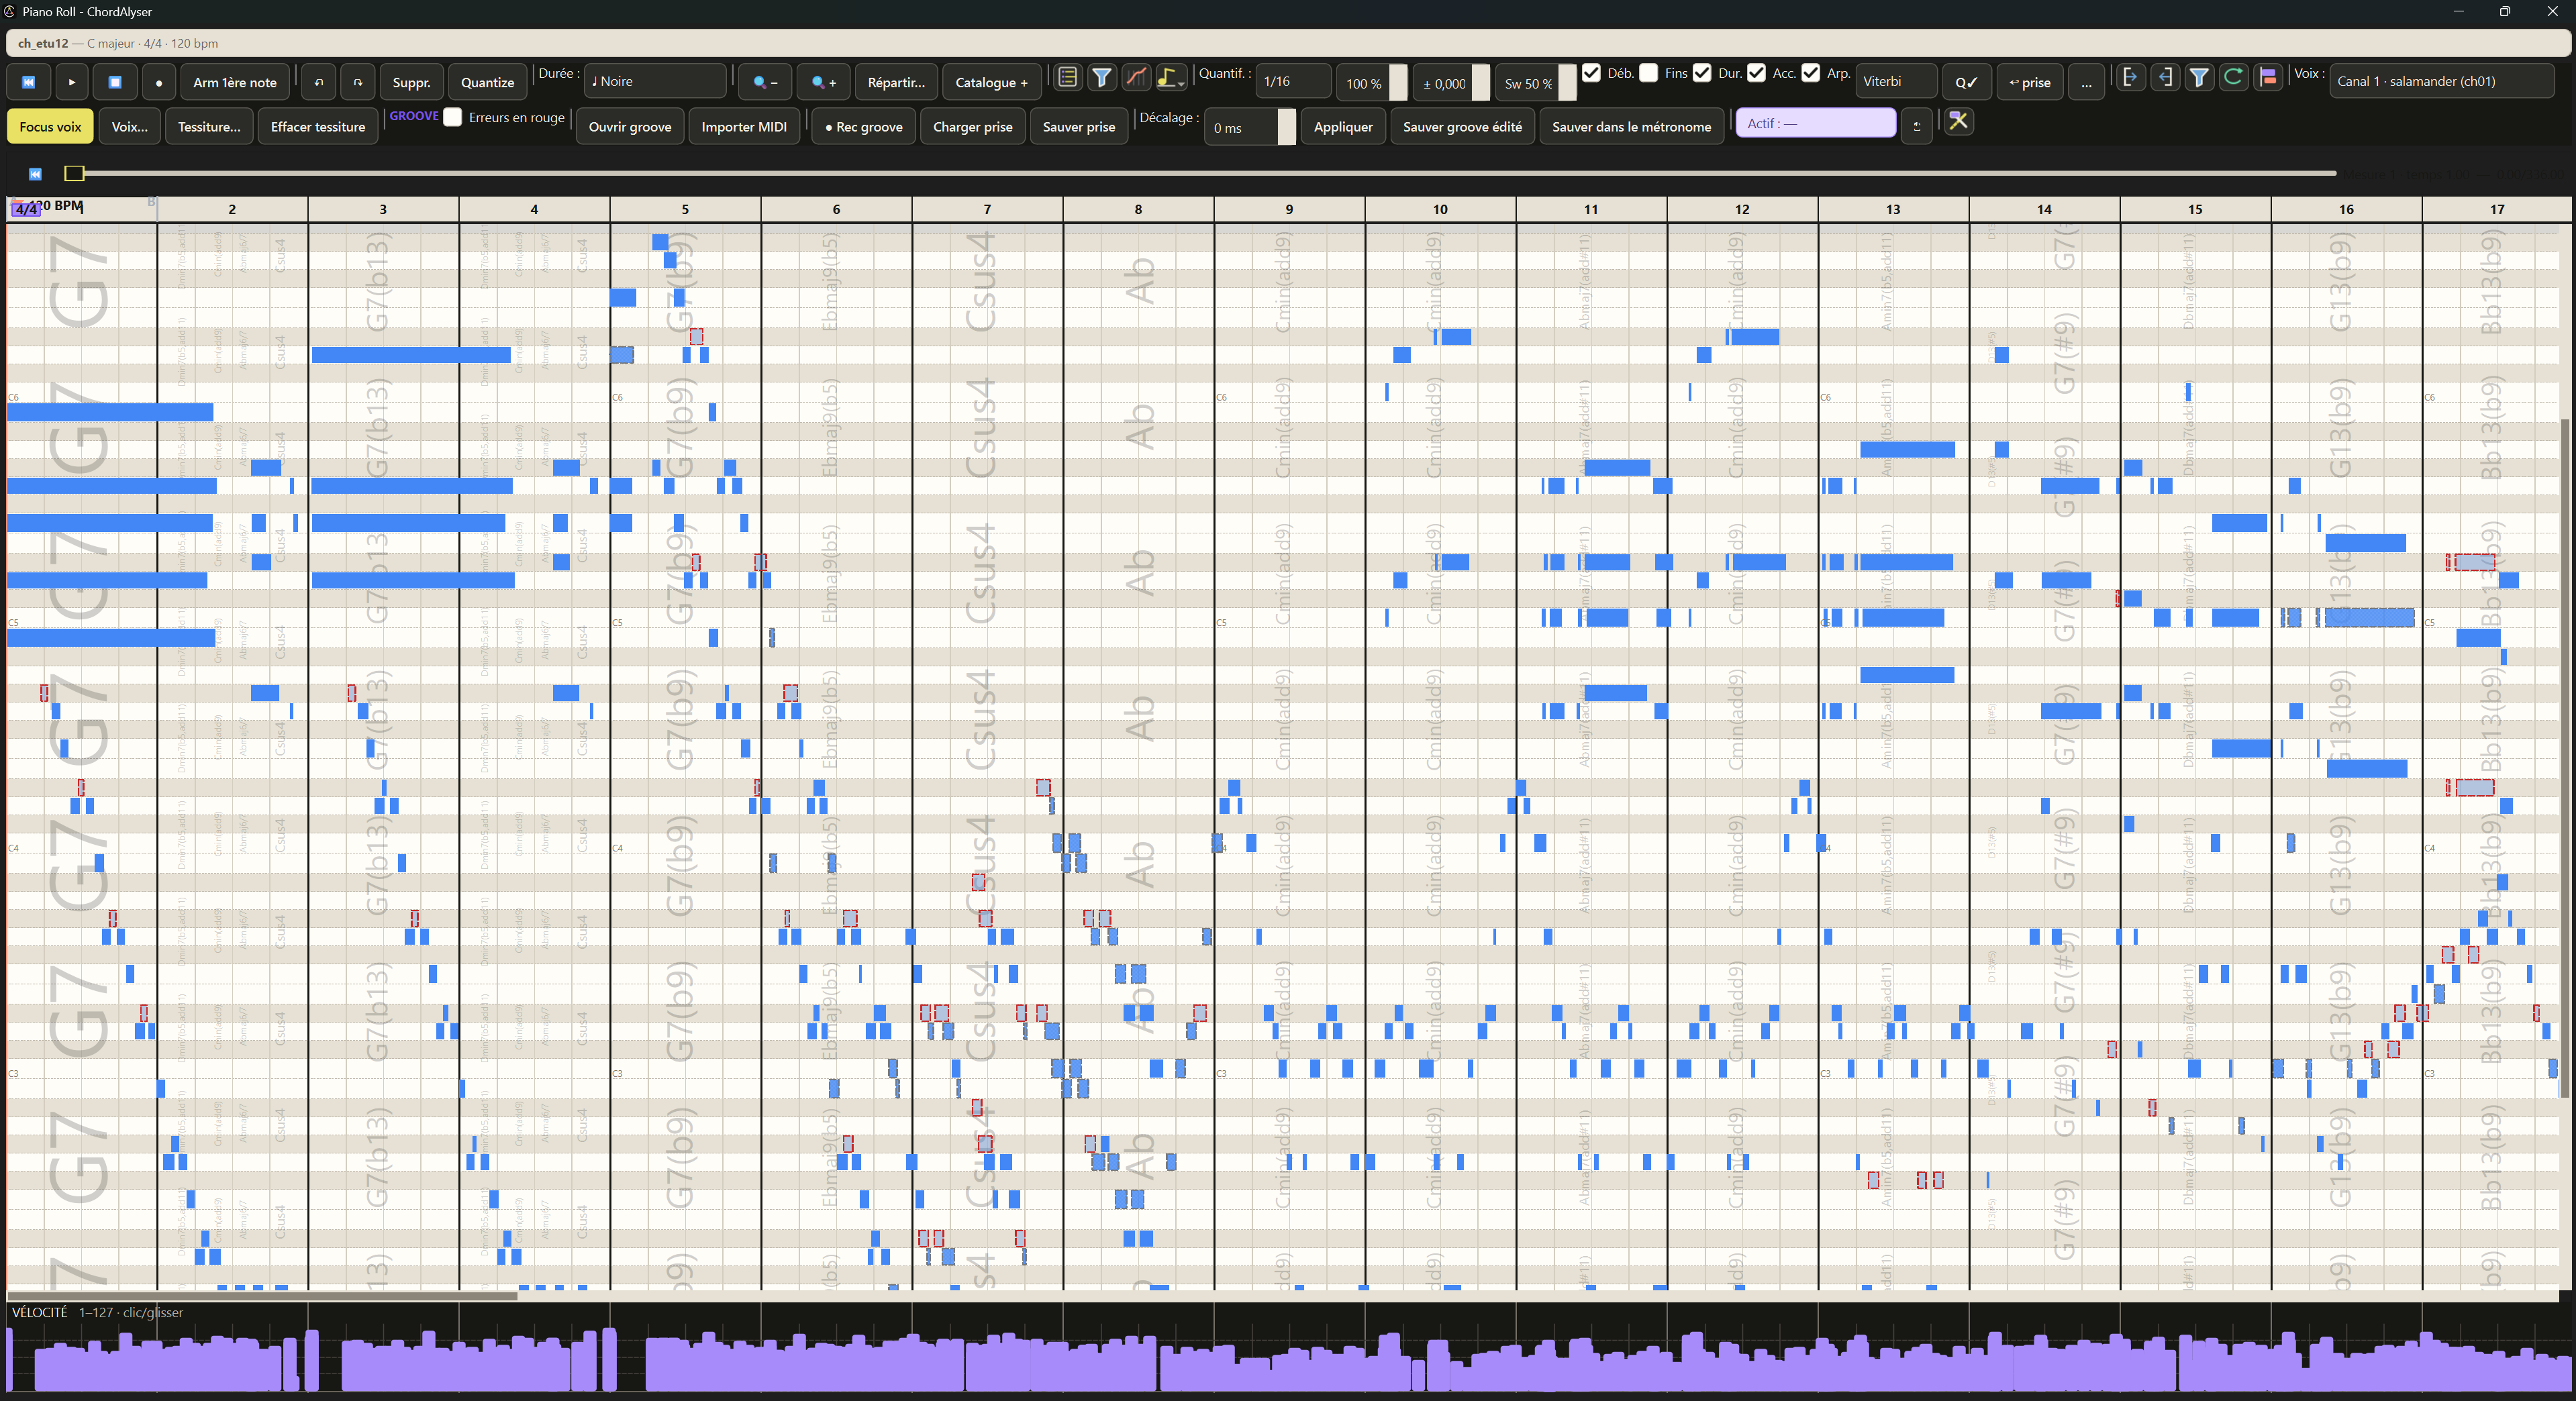Open the list view icon
This screenshot has width=2576, height=1401.
(1067, 77)
